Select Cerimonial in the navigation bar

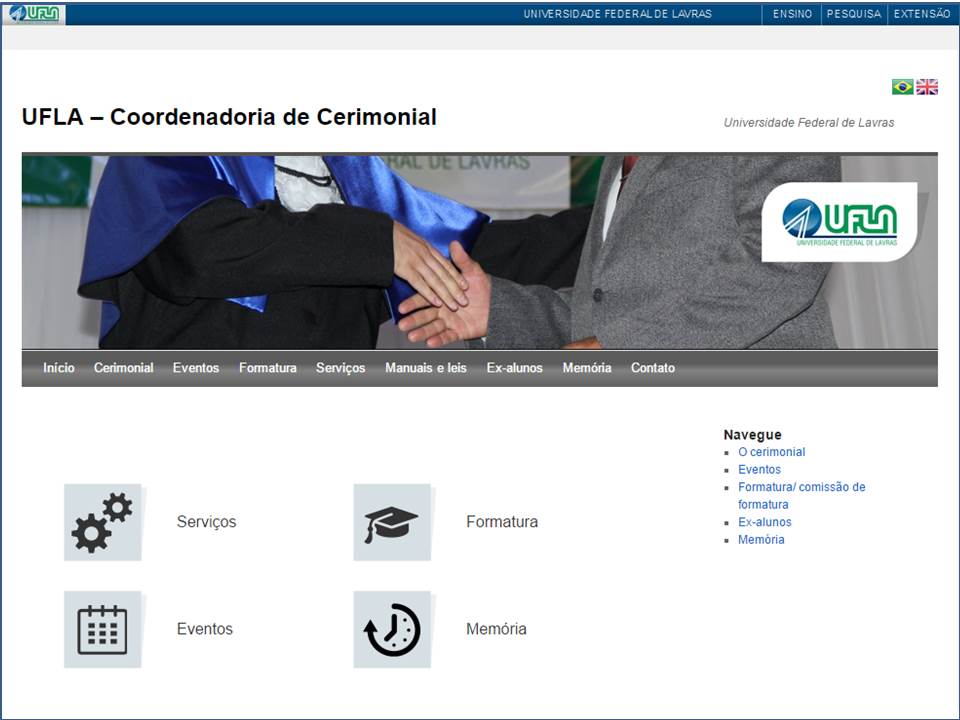[123, 368]
